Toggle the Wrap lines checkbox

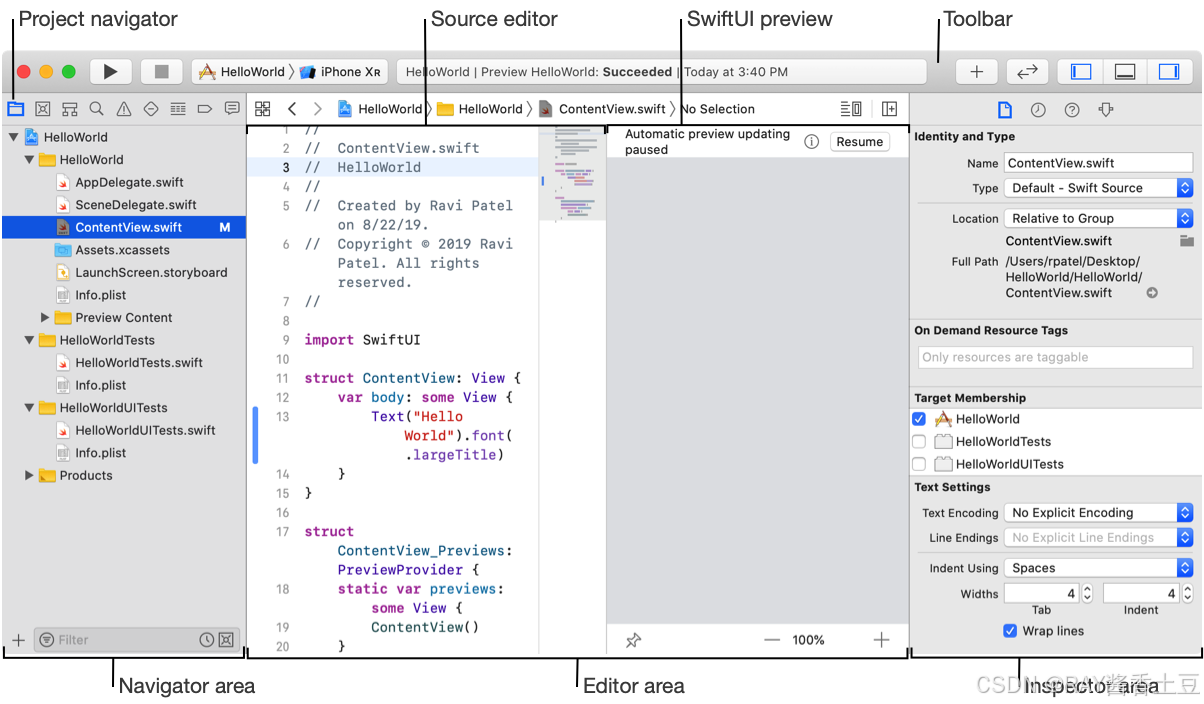(1010, 631)
